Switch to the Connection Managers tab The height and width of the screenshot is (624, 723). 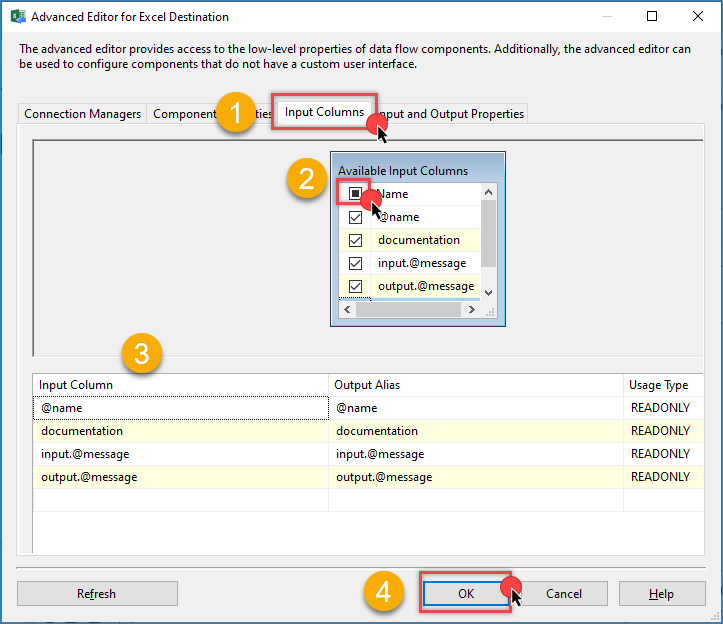(x=83, y=114)
